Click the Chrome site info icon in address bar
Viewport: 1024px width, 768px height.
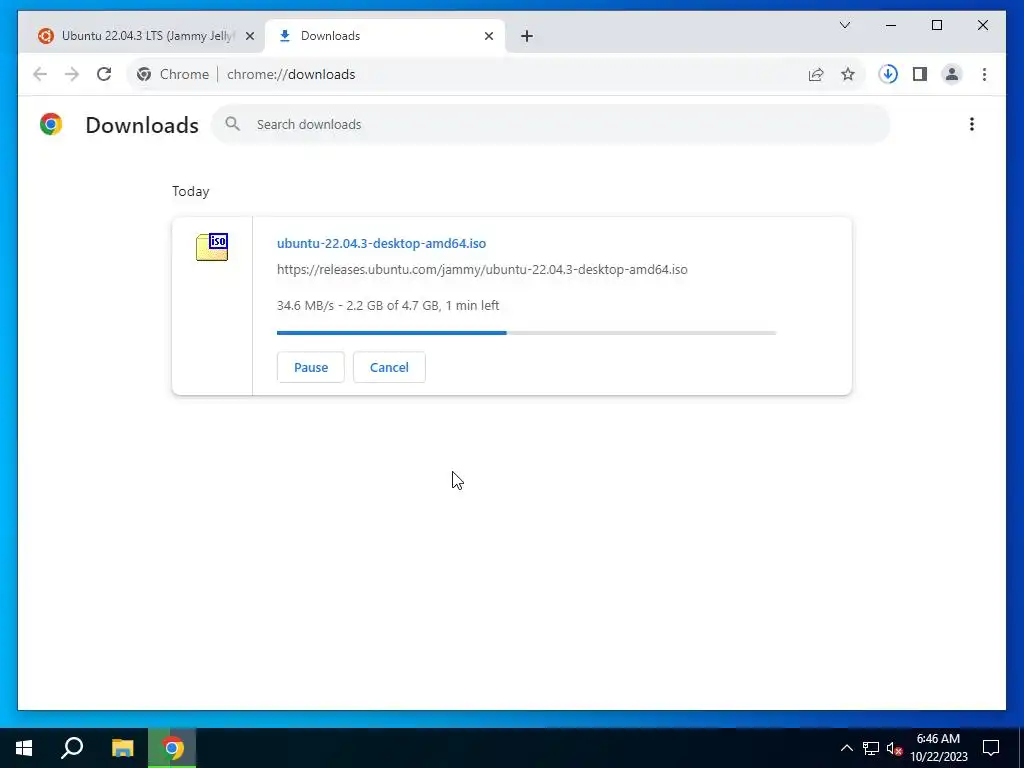(144, 74)
